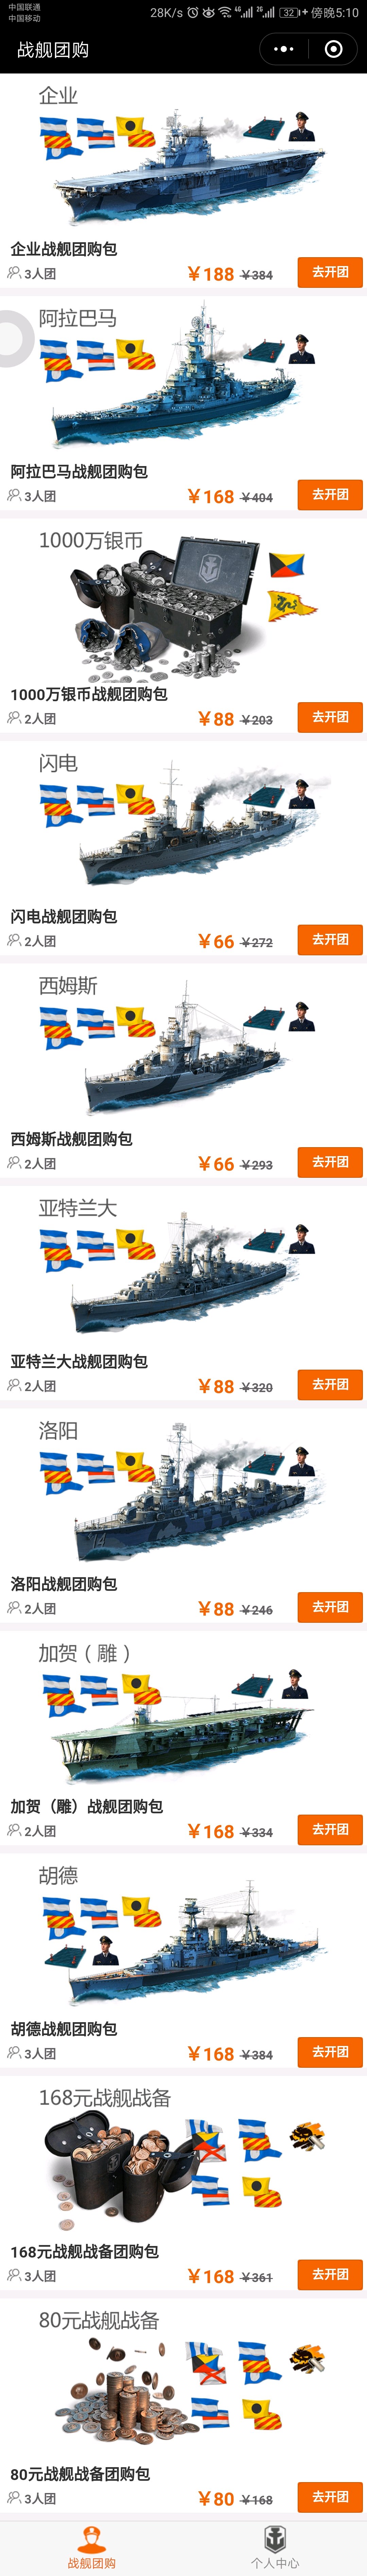
Task: Start group buy for 企业战舰团购包
Action: click(330, 272)
